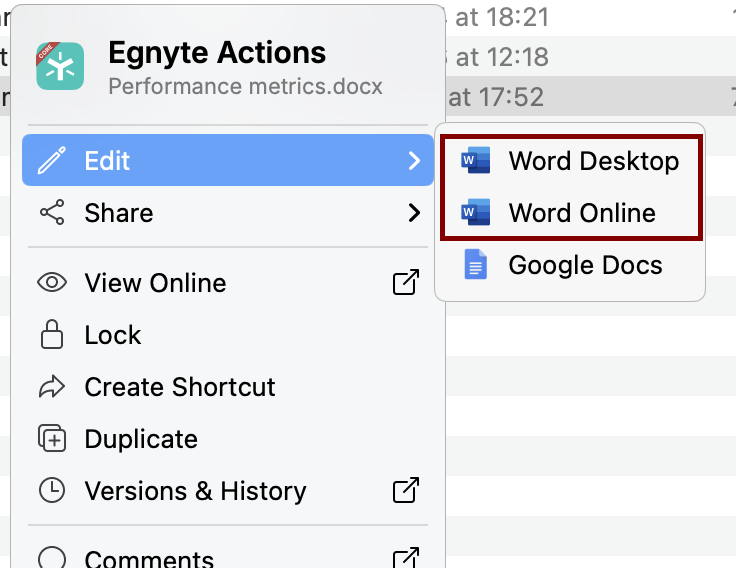The image size is (736, 568).
Task: Click the Google Docs document icon
Action: (475, 264)
